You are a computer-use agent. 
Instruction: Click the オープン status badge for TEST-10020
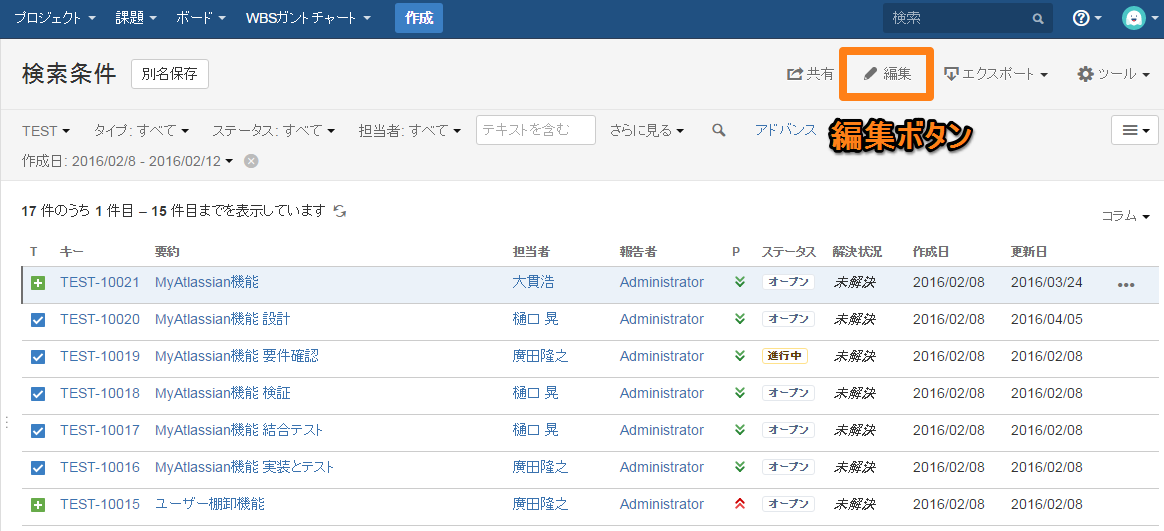pos(788,319)
